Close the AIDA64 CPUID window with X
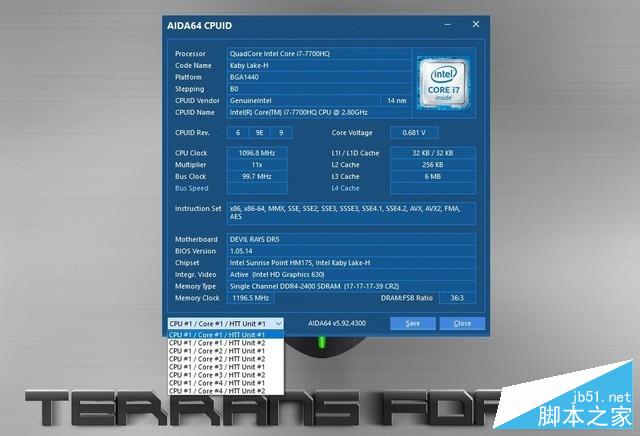This screenshot has height=436, width=640. tap(476, 24)
